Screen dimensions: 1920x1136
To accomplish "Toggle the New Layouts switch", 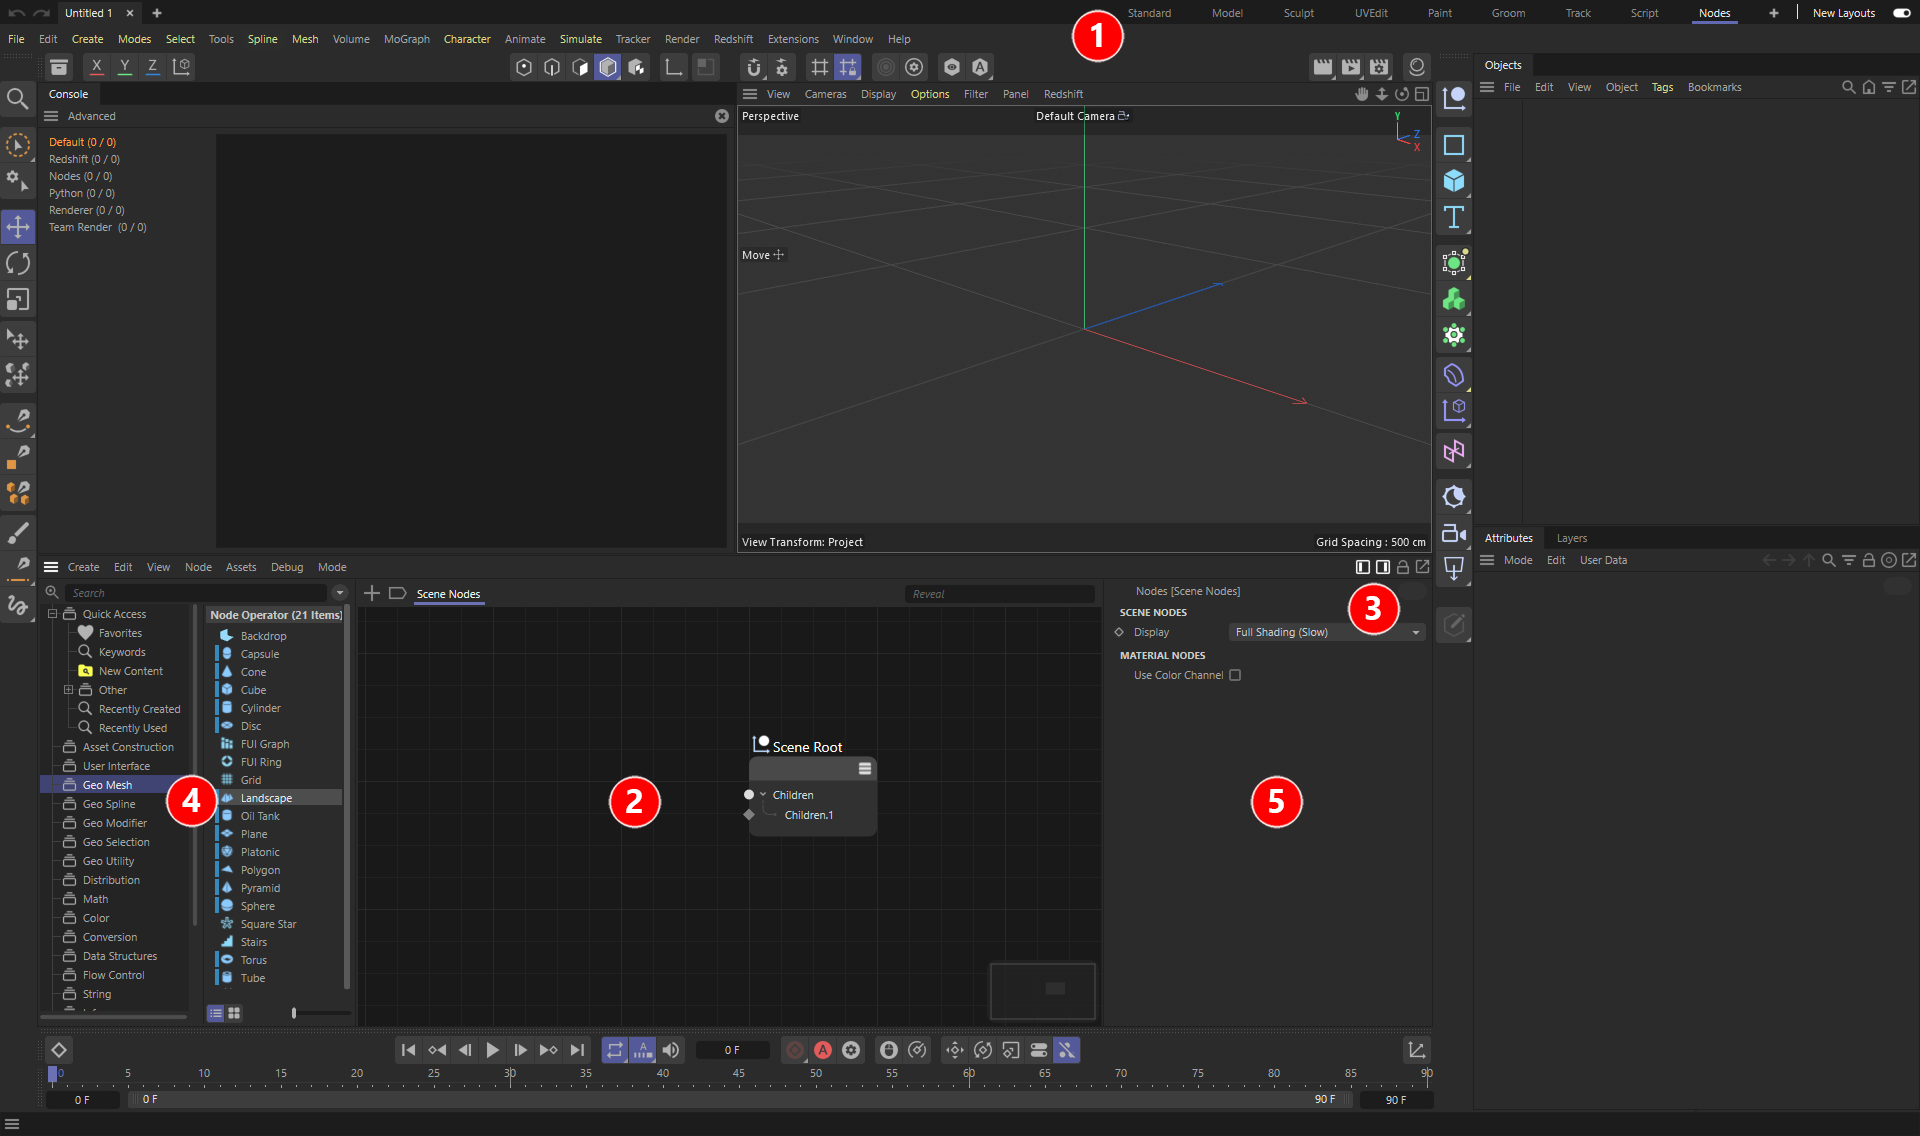I will (x=1901, y=13).
